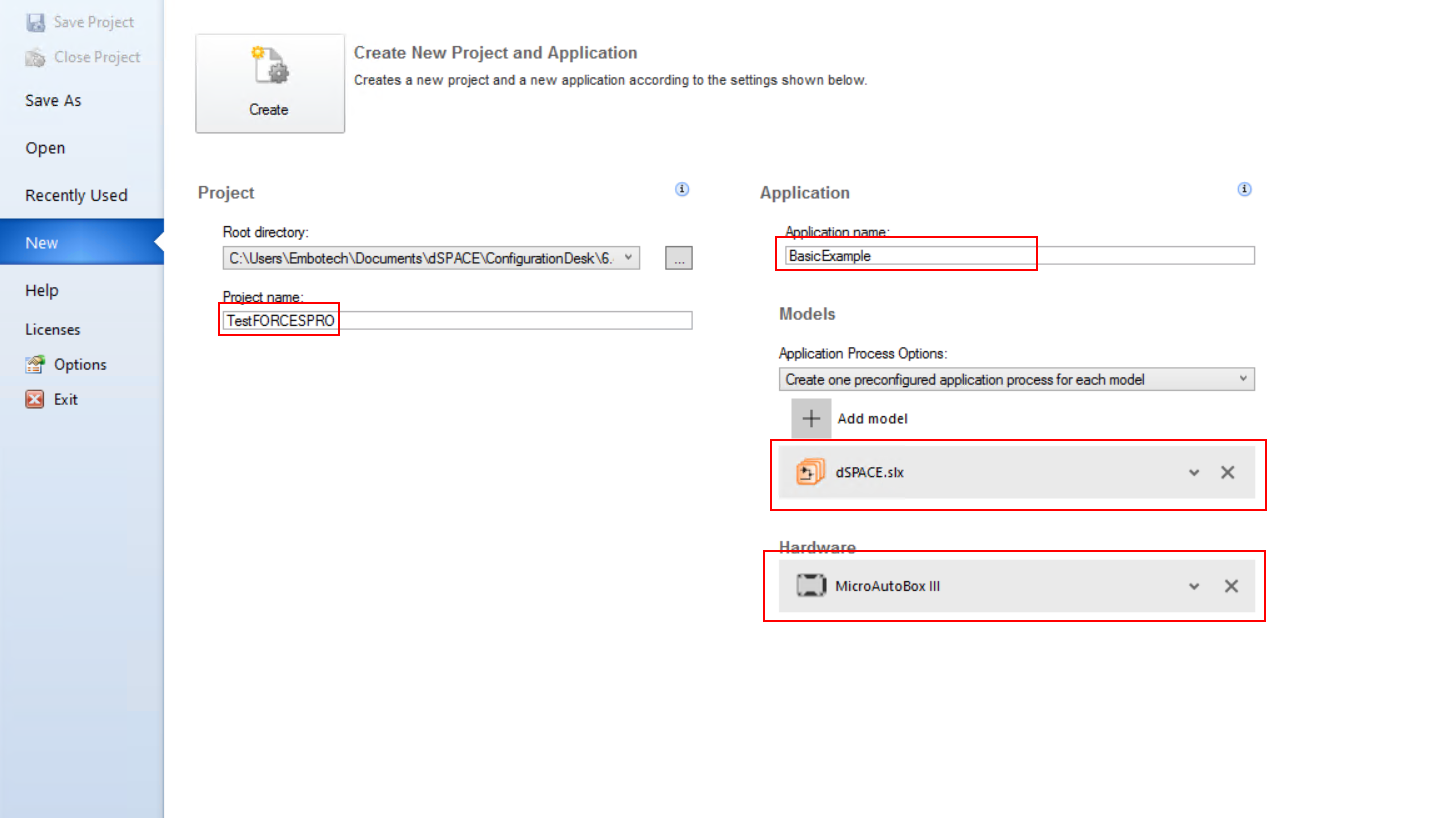Image resolution: width=1448 pixels, height=818 pixels.
Task: Open the Licenses page
Action: tap(52, 329)
